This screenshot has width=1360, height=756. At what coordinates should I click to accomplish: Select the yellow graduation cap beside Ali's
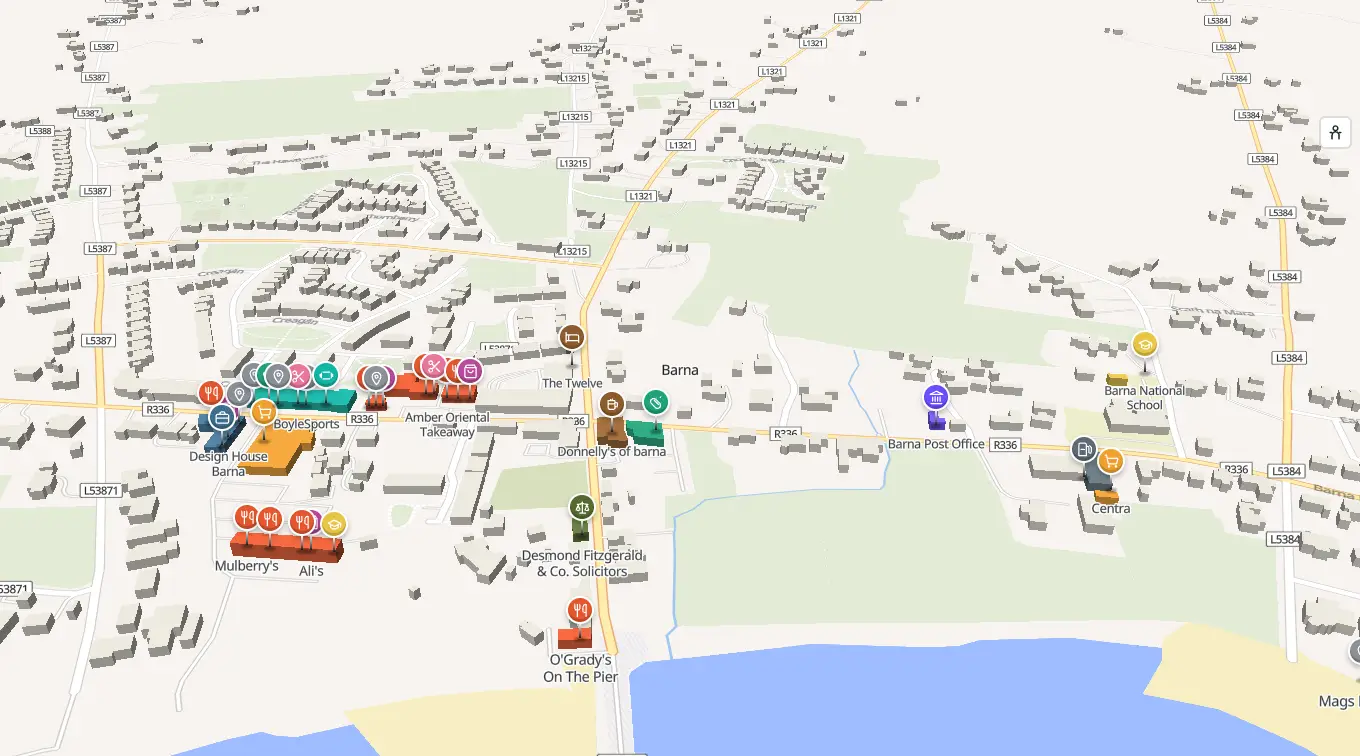pos(334,523)
